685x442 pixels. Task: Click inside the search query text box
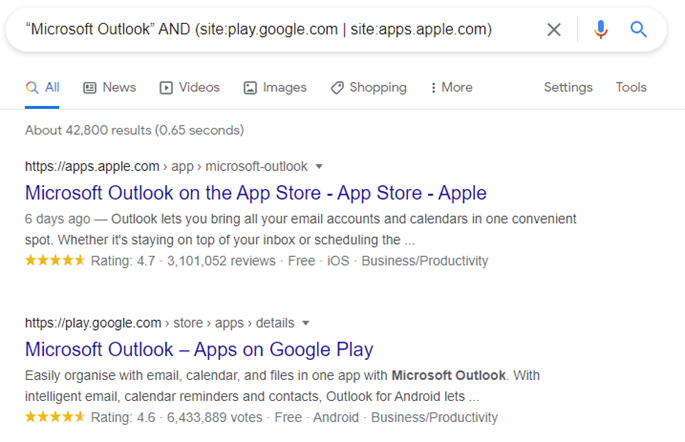[x=260, y=30]
